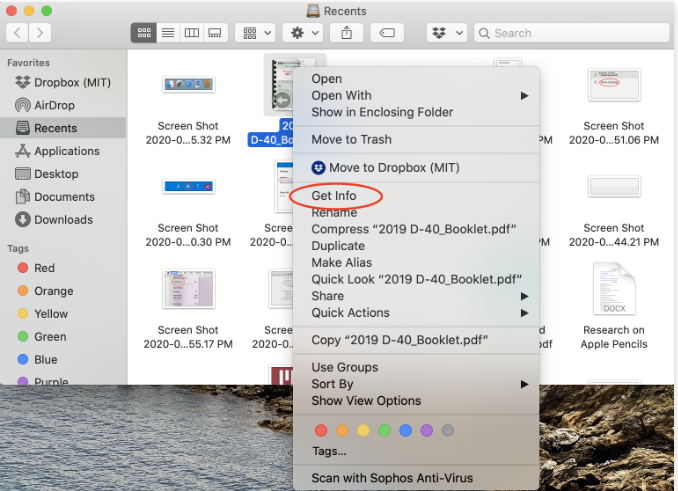Screen dimensions: 678x491
Task: Open the gear Action menu
Action: [303, 33]
